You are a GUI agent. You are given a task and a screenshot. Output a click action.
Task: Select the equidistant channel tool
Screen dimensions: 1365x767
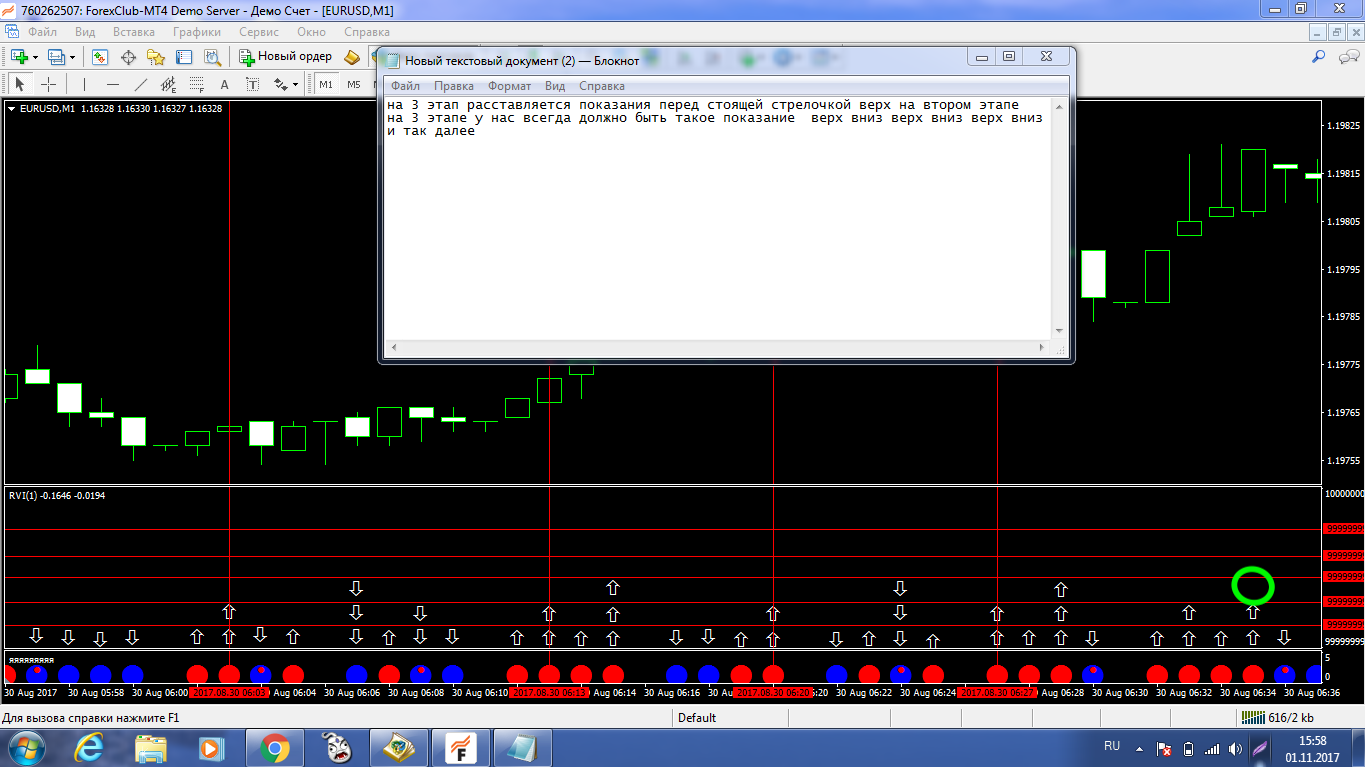(x=168, y=84)
